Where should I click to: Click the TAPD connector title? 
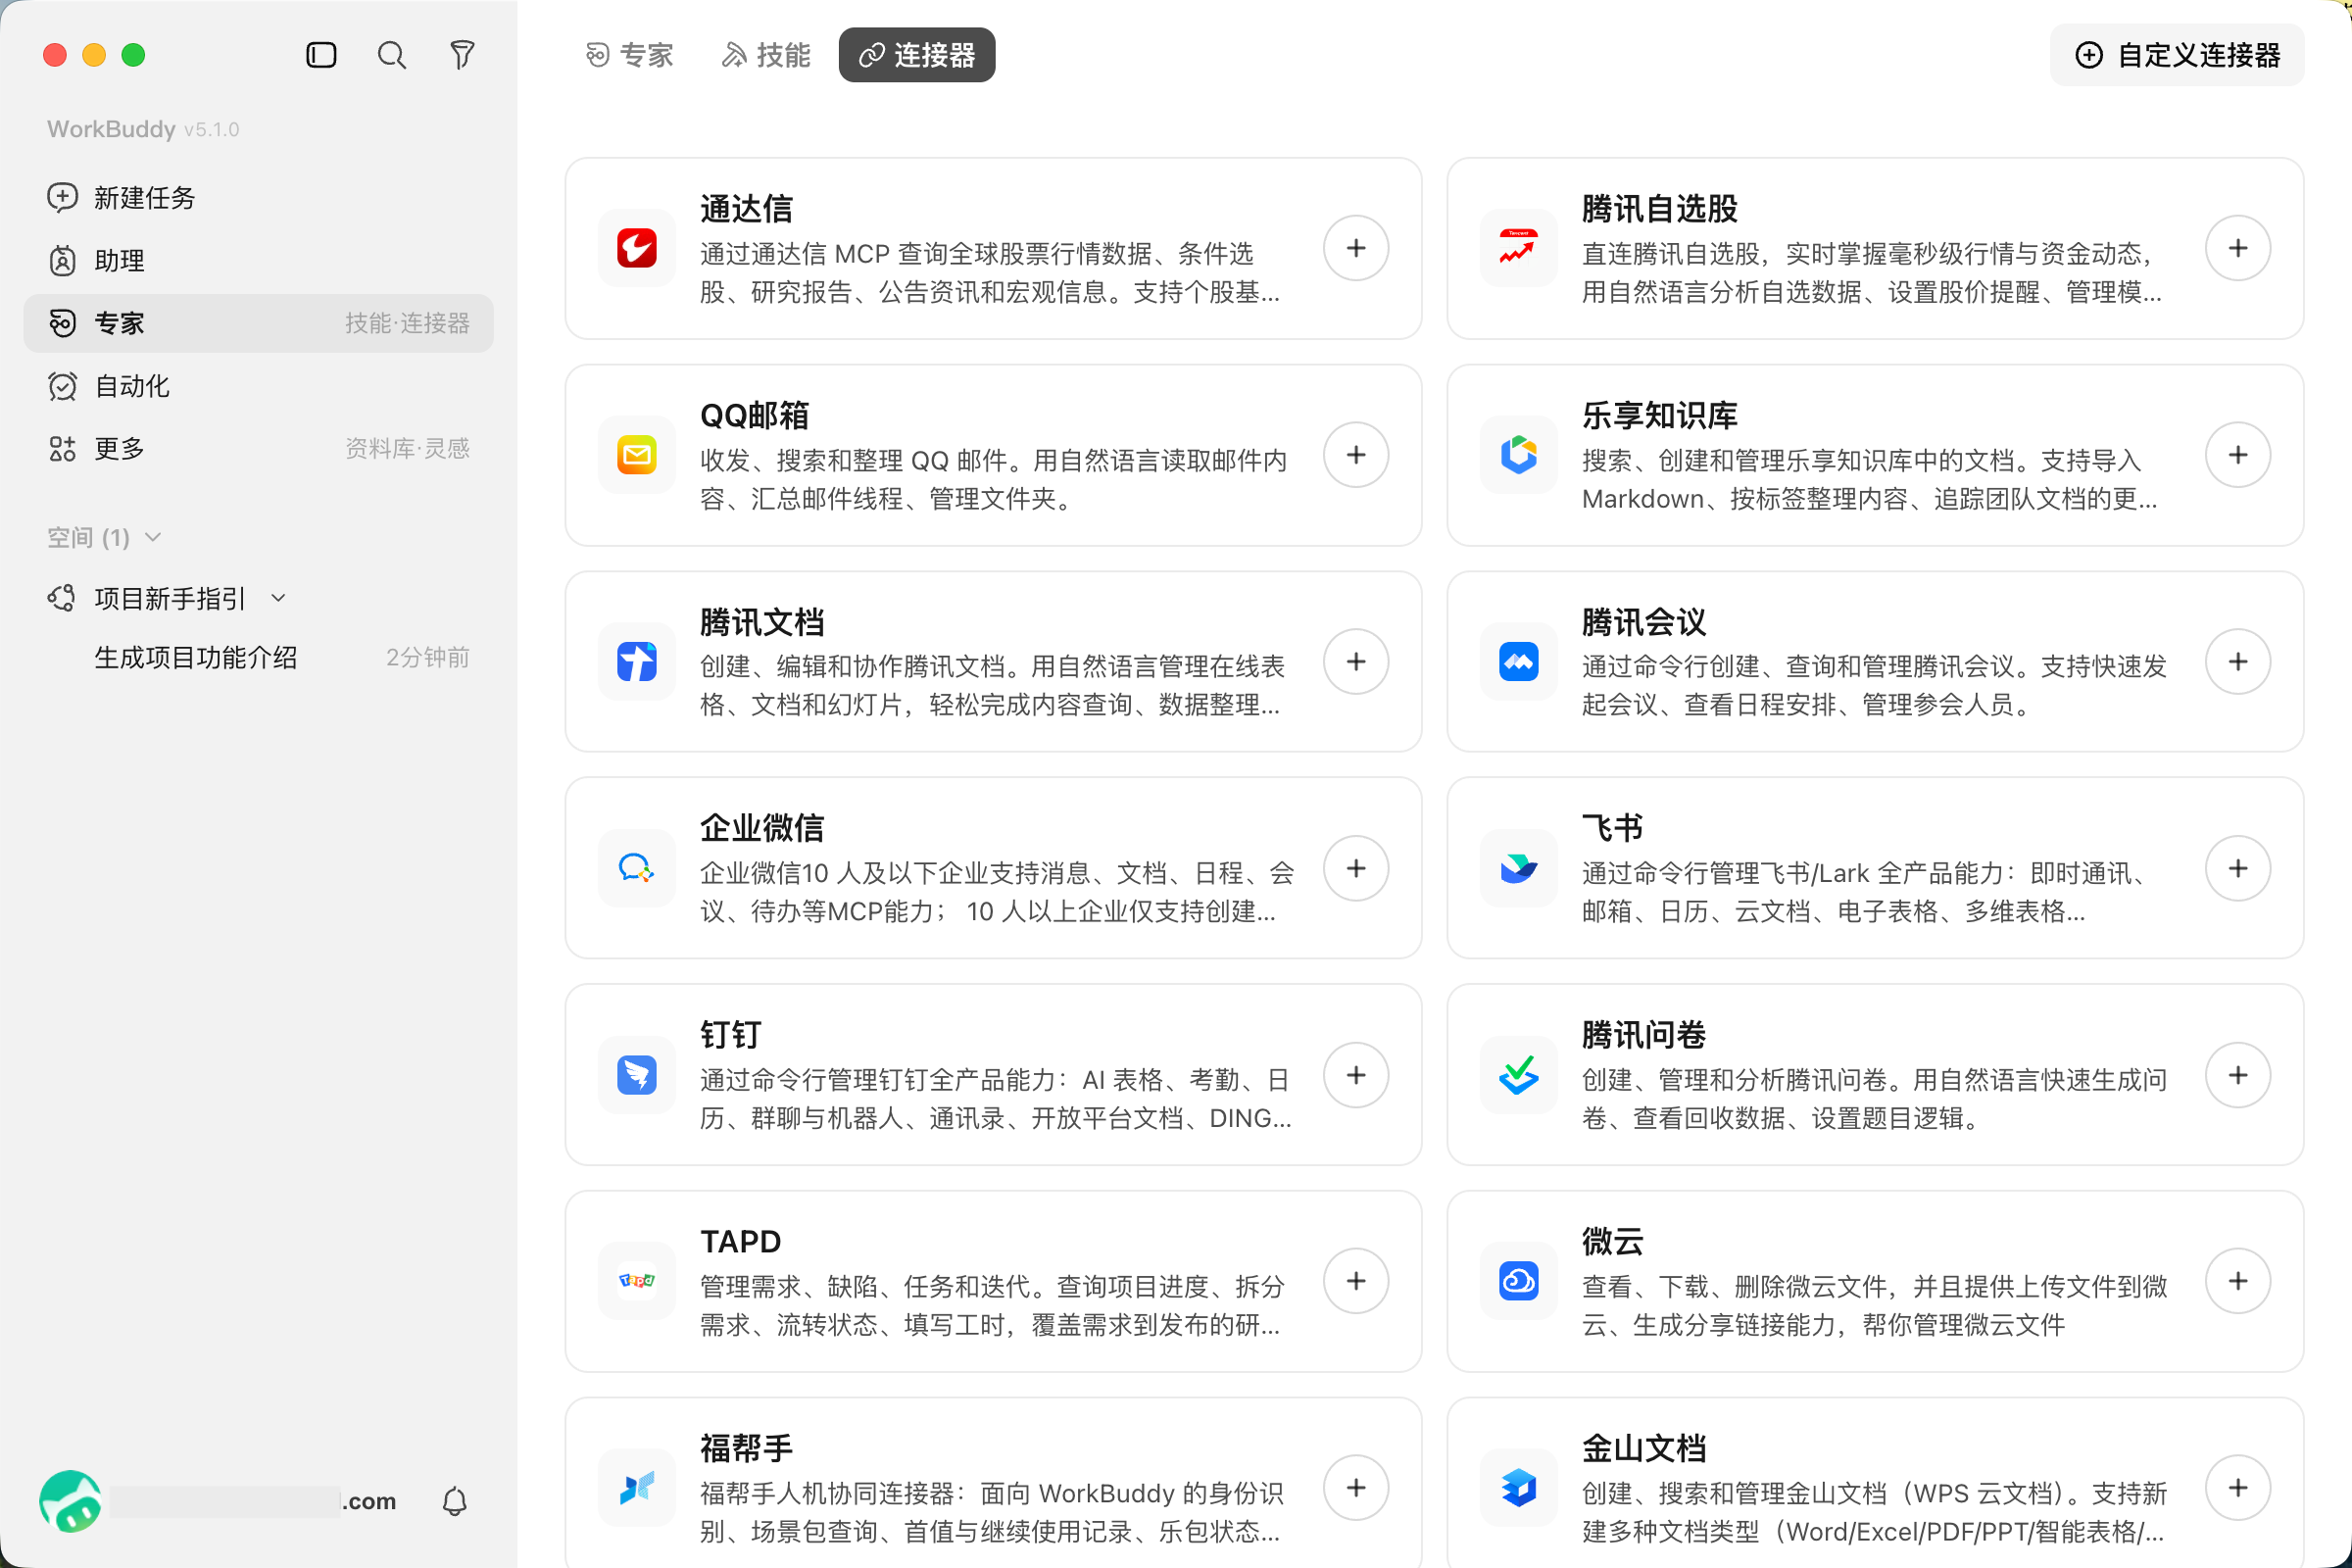[740, 1241]
